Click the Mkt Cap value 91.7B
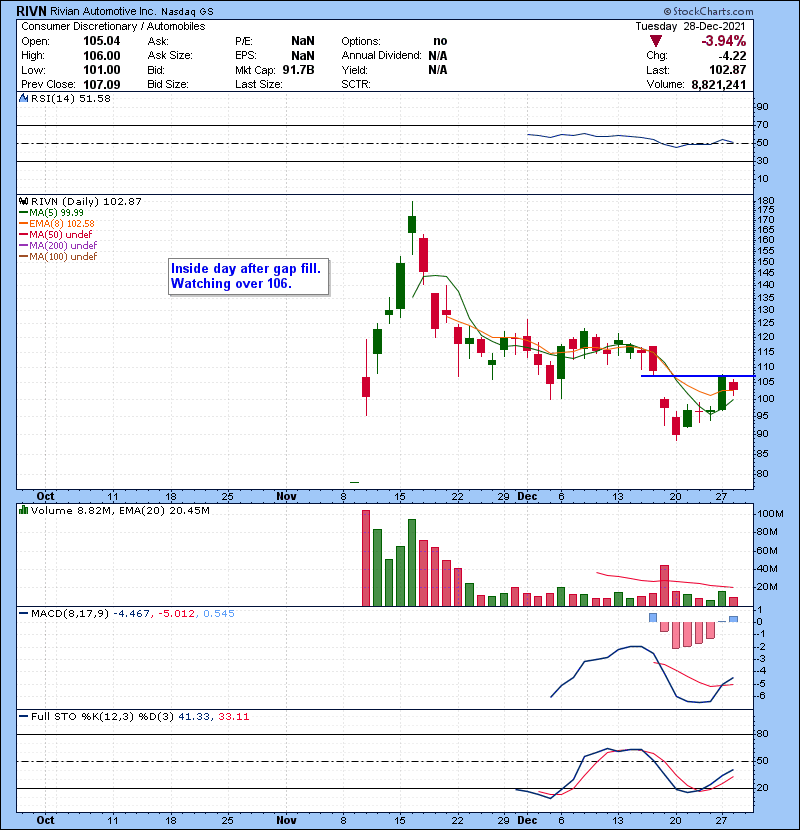Viewport: 800px width, 830px height. [298, 70]
